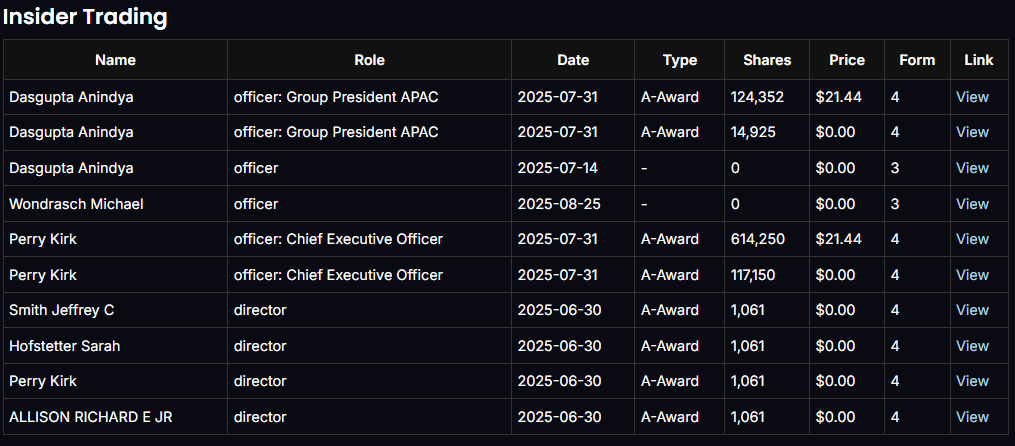Open View link for Perry Kirk's 614,250 shares
This screenshot has height=446, width=1015.
click(x=972, y=239)
